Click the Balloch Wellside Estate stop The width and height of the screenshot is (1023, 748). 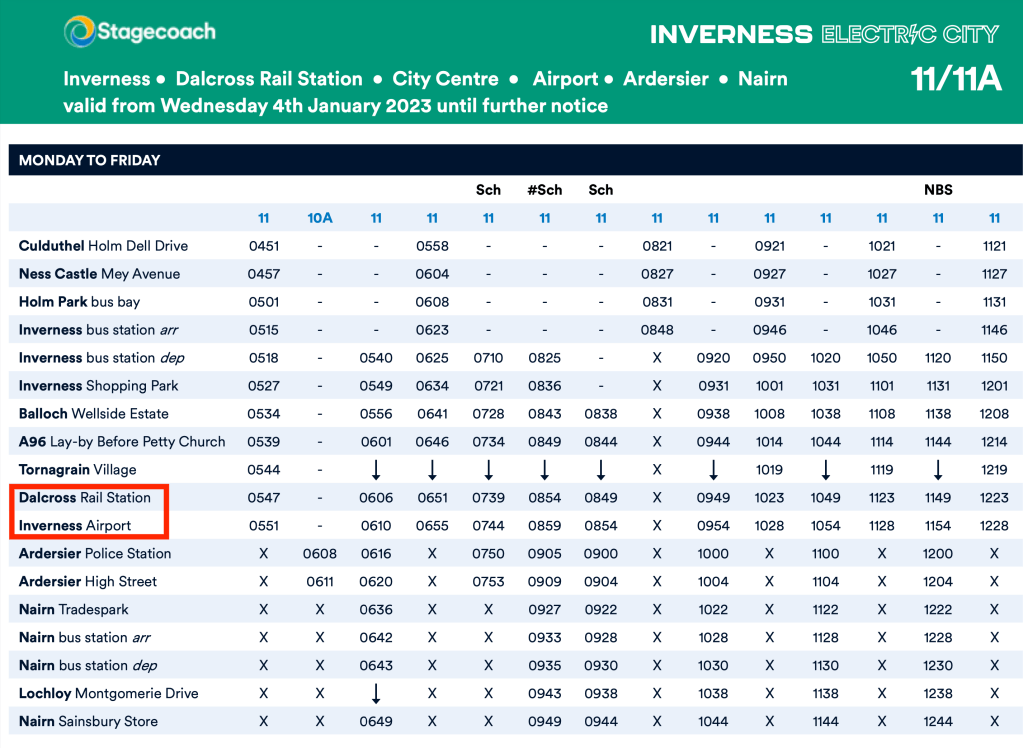click(x=94, y=413)
